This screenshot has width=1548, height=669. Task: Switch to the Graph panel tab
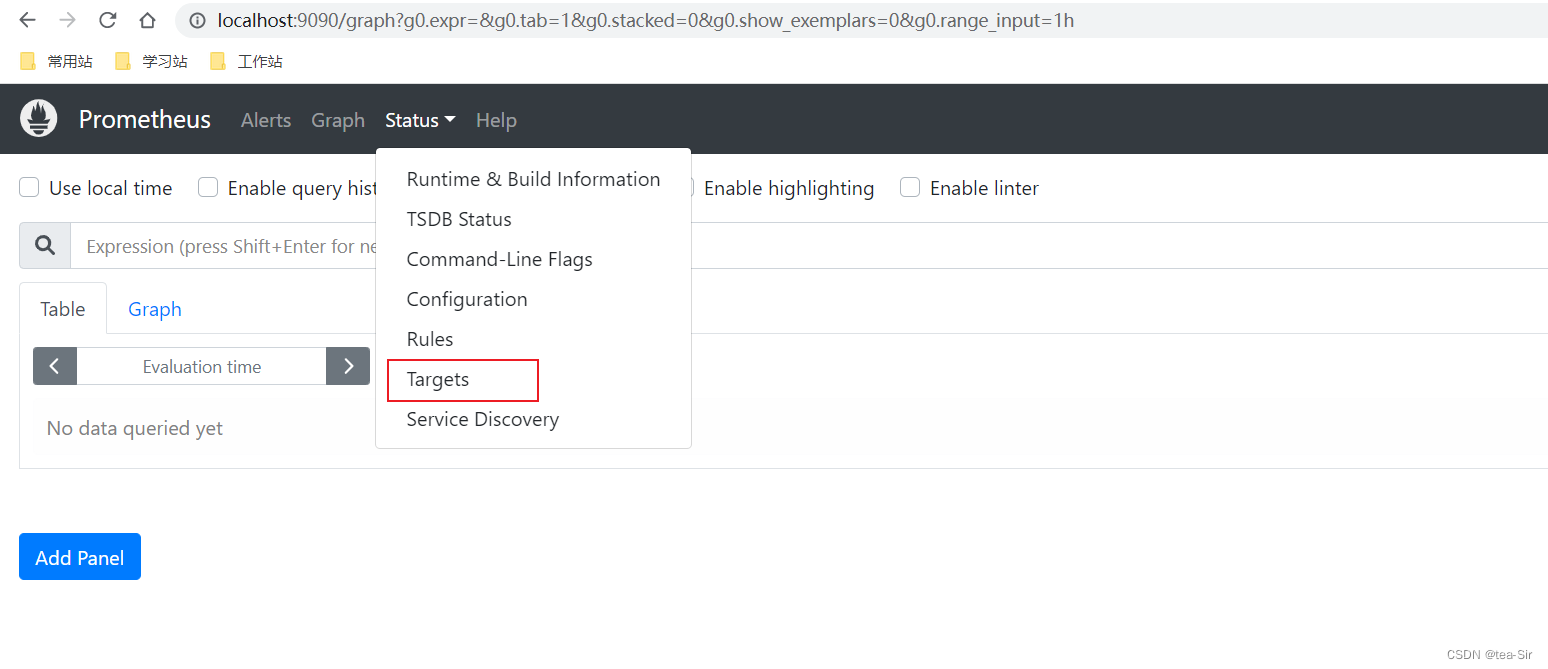click(x=155, y=309)
